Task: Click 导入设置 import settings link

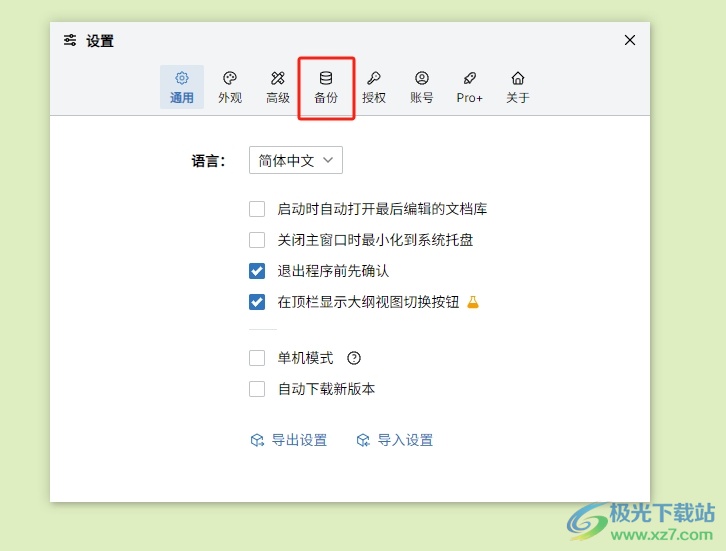Action: [x=395, y=440]
